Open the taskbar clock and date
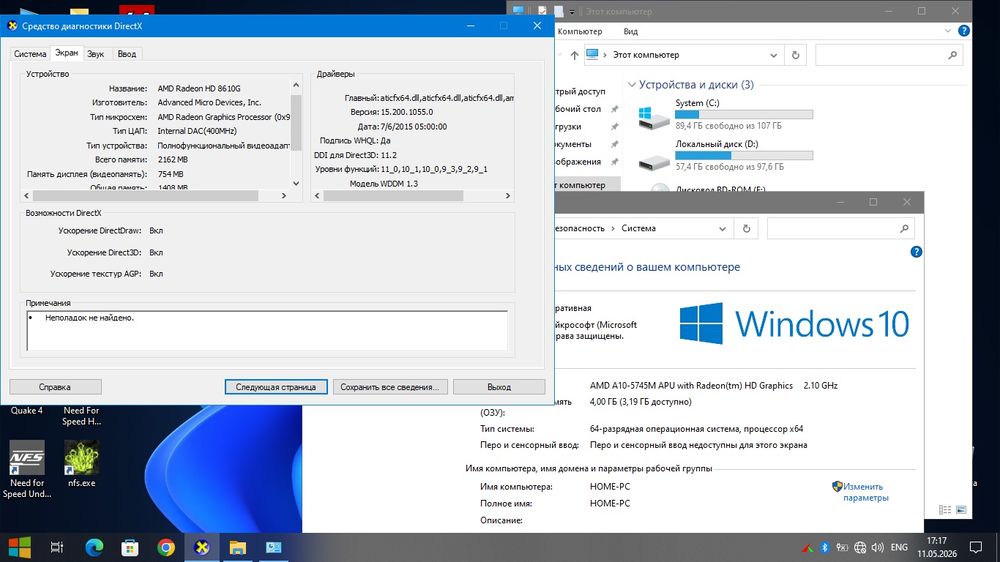1000x562 pixels. (937, 547)
